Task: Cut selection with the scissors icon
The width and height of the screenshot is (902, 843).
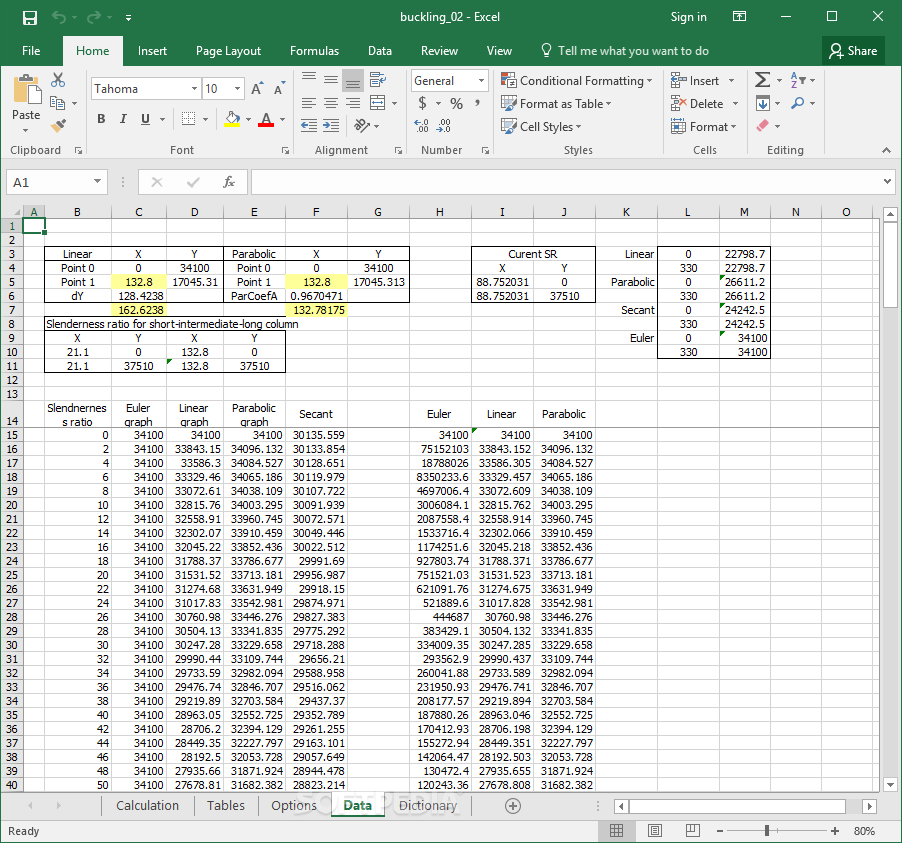Action: point(58,80)
